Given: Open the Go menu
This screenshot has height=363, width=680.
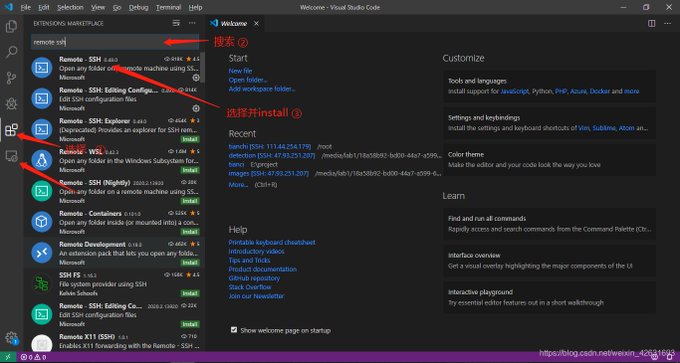Looking at the screenshot, I should click(x=117, y=7).
